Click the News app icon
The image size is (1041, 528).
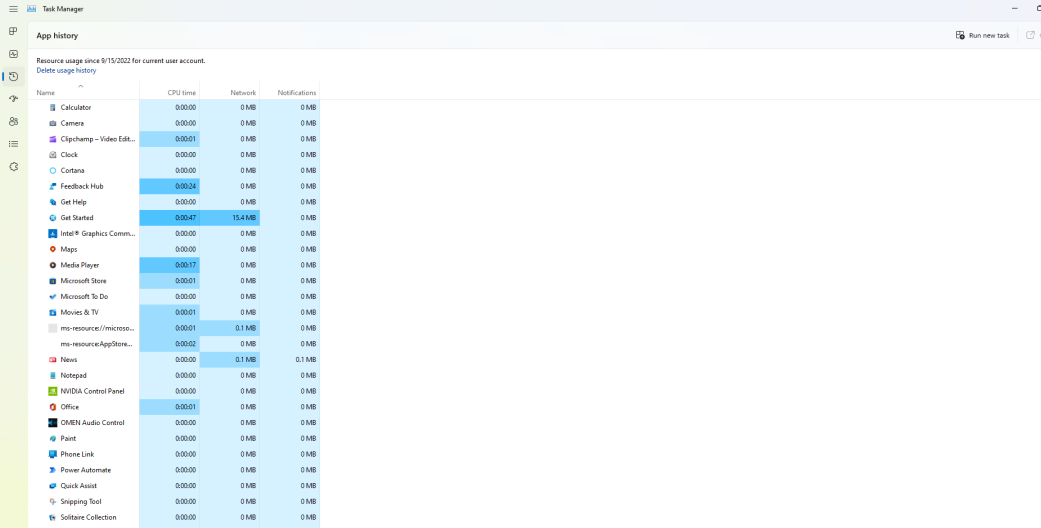(53, 360)
